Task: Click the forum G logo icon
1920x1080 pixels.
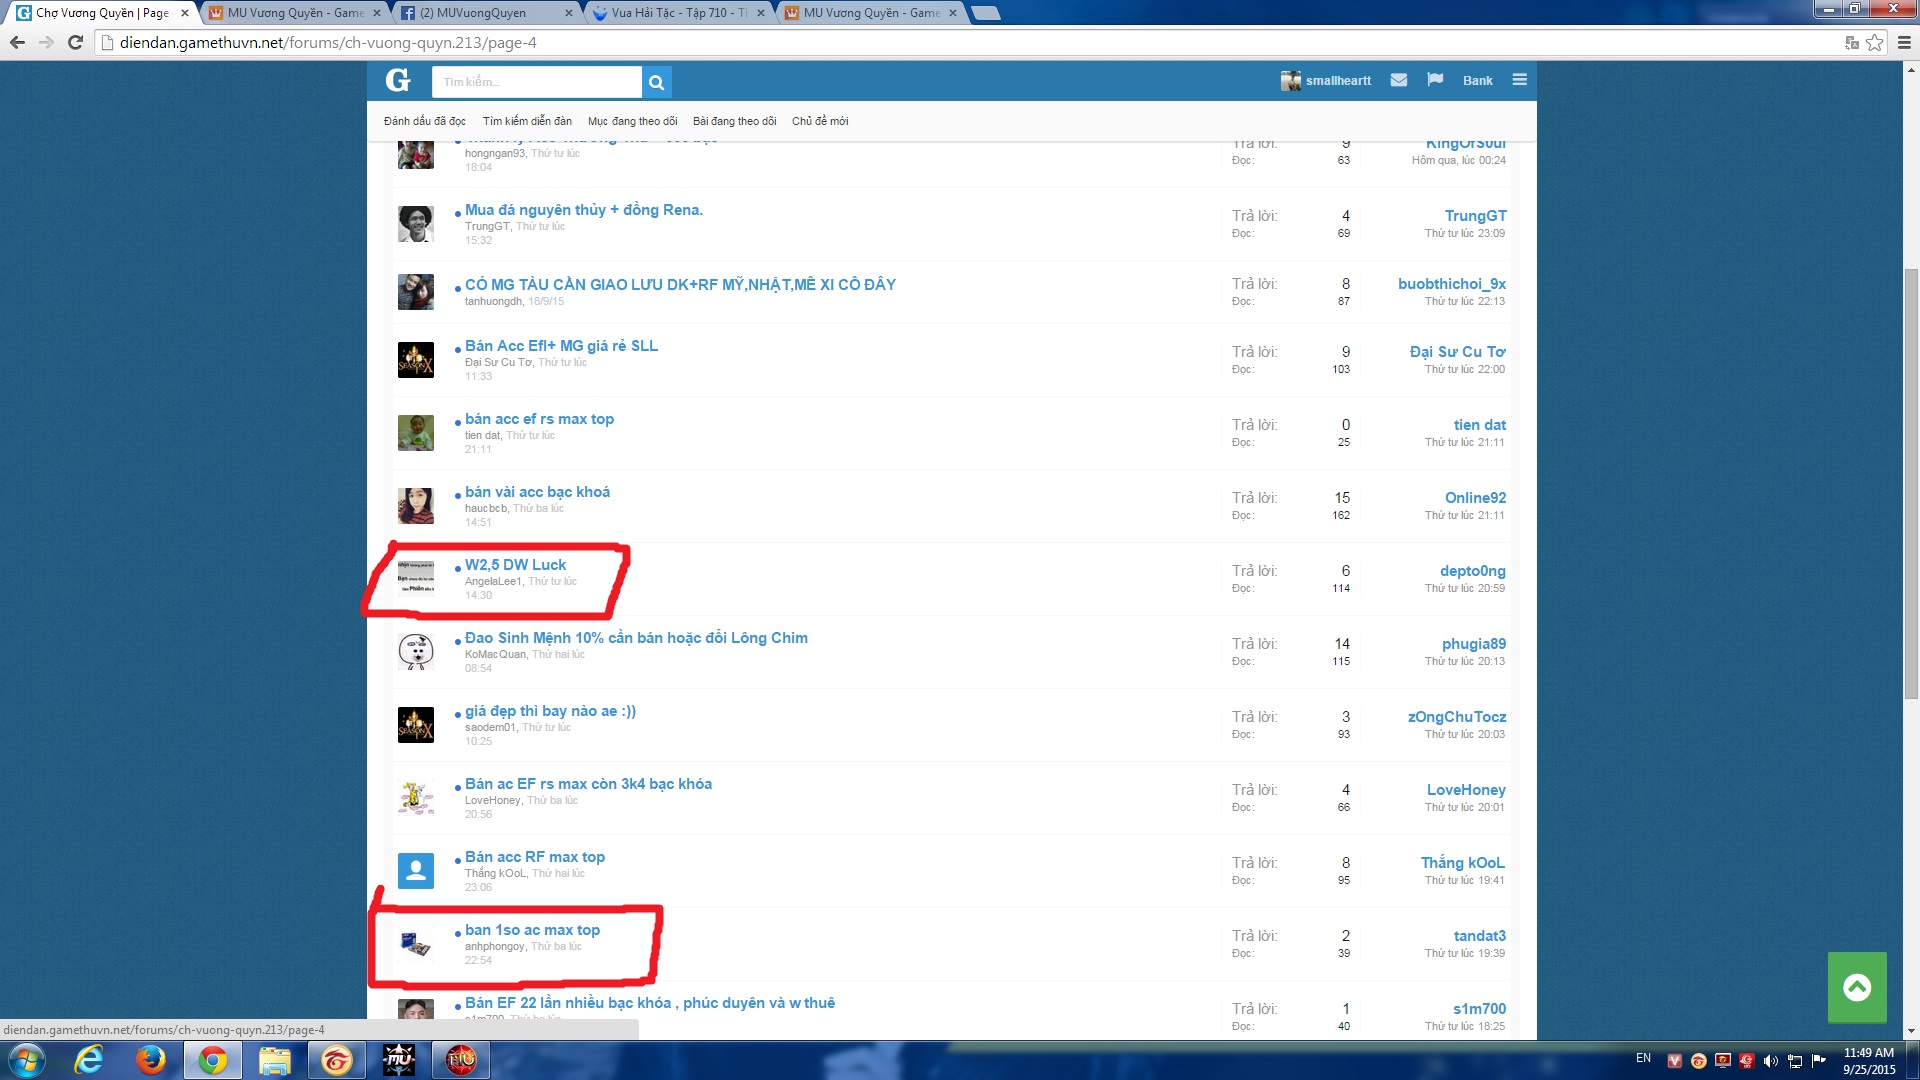Action: pyautogui.click(x=398, y=81)
